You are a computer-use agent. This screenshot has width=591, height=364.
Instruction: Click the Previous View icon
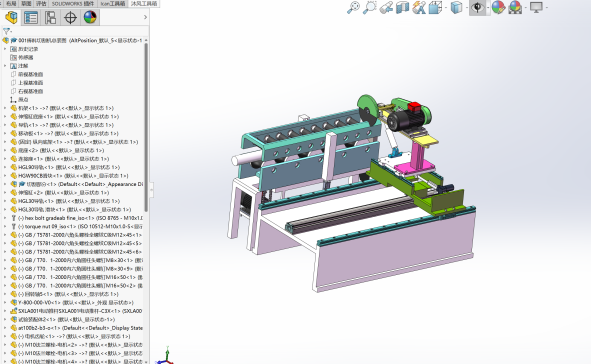pos(386,8)
